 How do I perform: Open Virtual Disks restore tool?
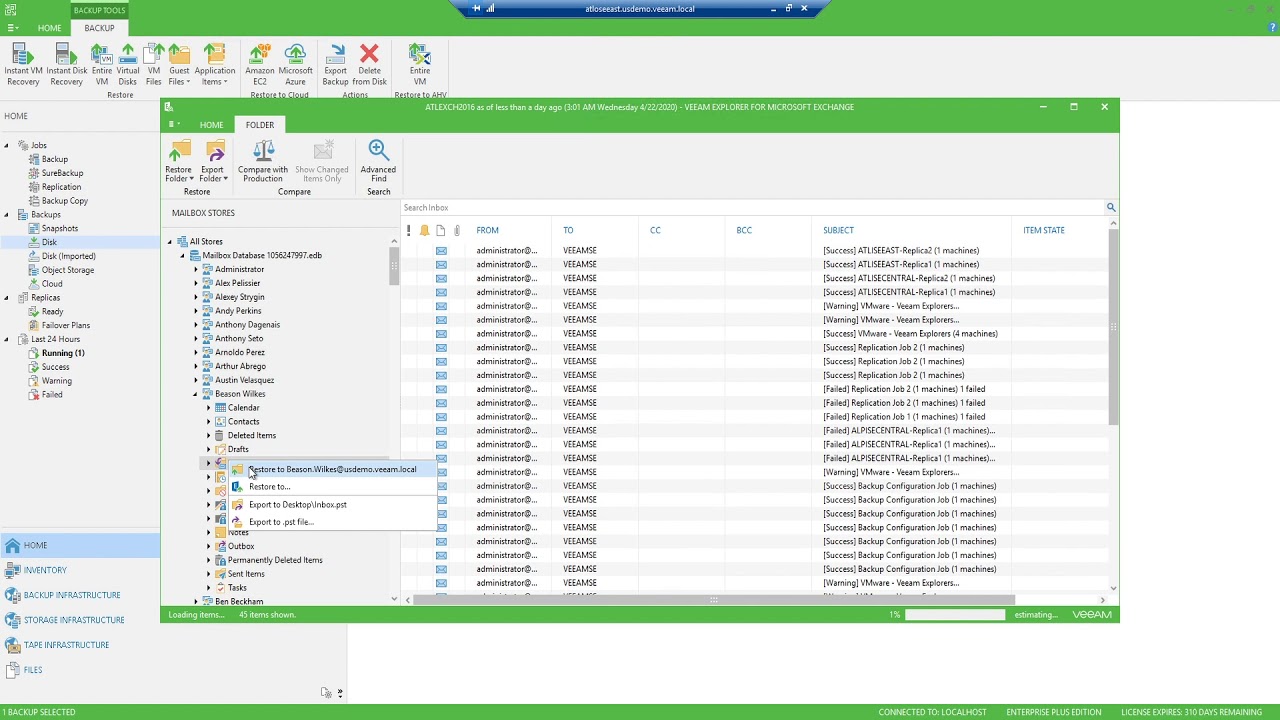(128, 65)
